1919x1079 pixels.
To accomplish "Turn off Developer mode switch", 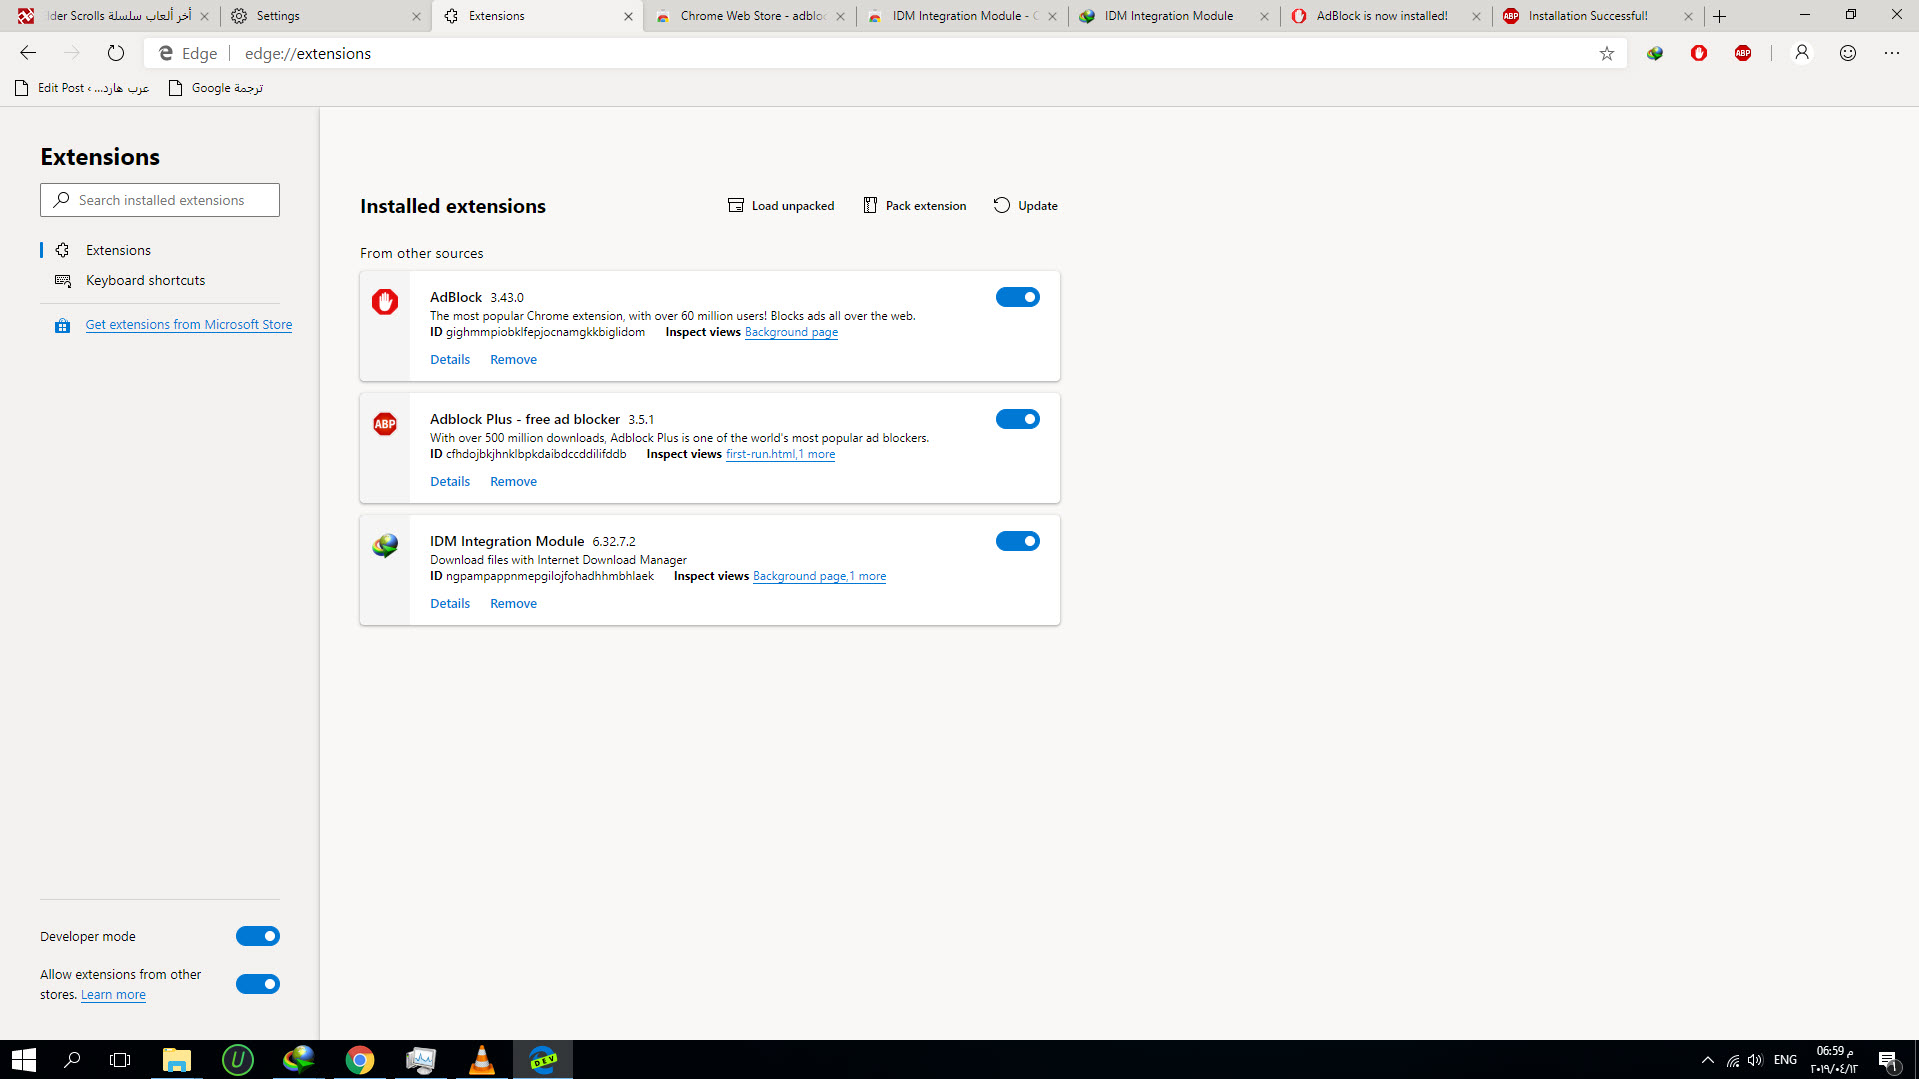I will (257, 936).
